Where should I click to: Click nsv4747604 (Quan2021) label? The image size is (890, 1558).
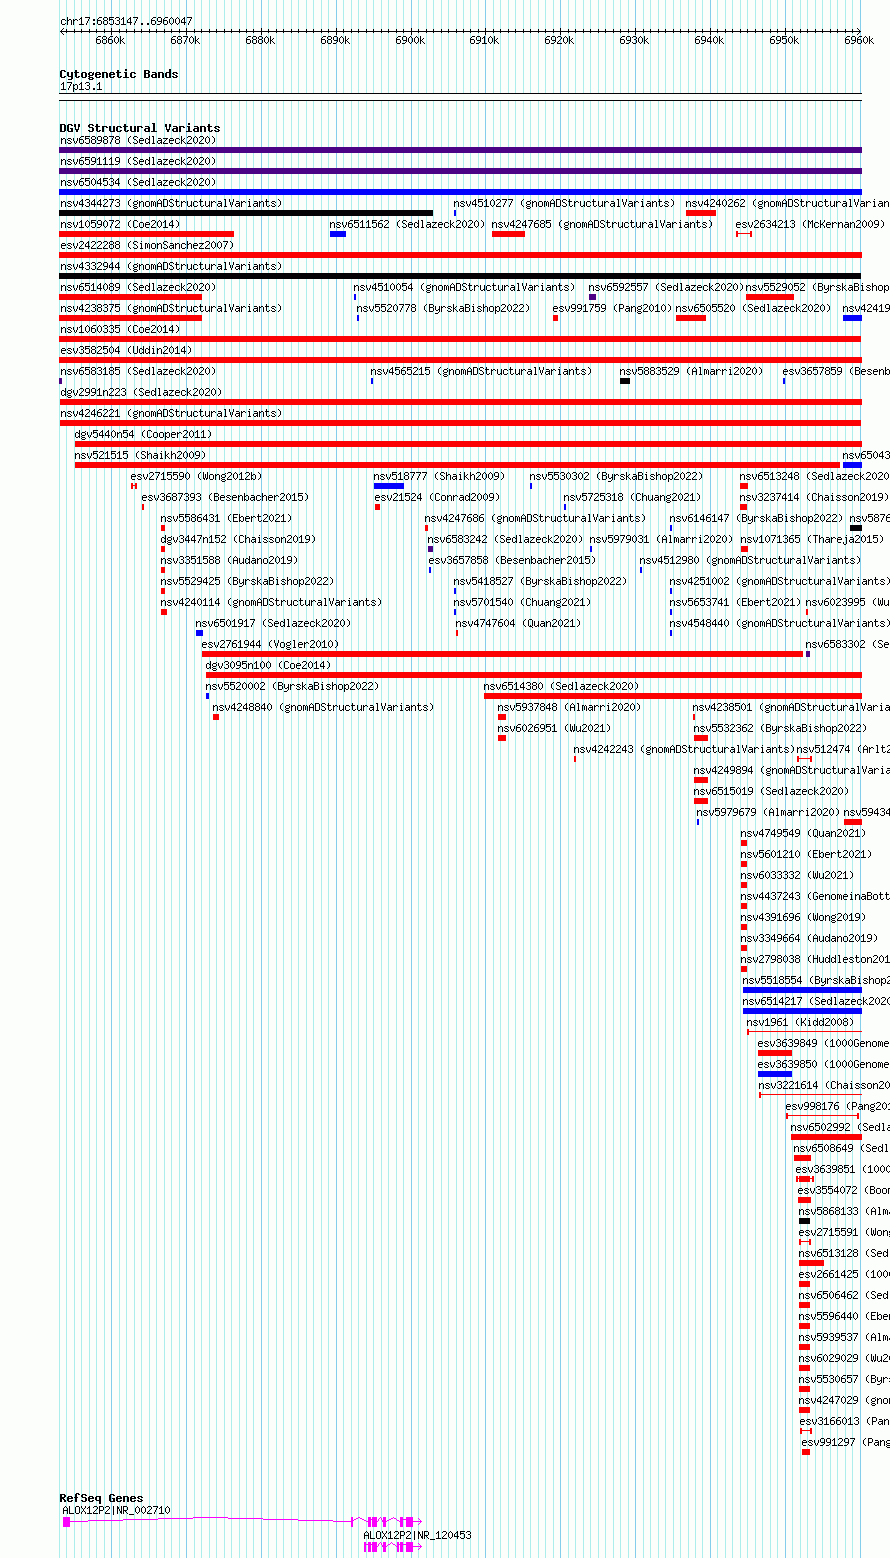coord(518,623)
